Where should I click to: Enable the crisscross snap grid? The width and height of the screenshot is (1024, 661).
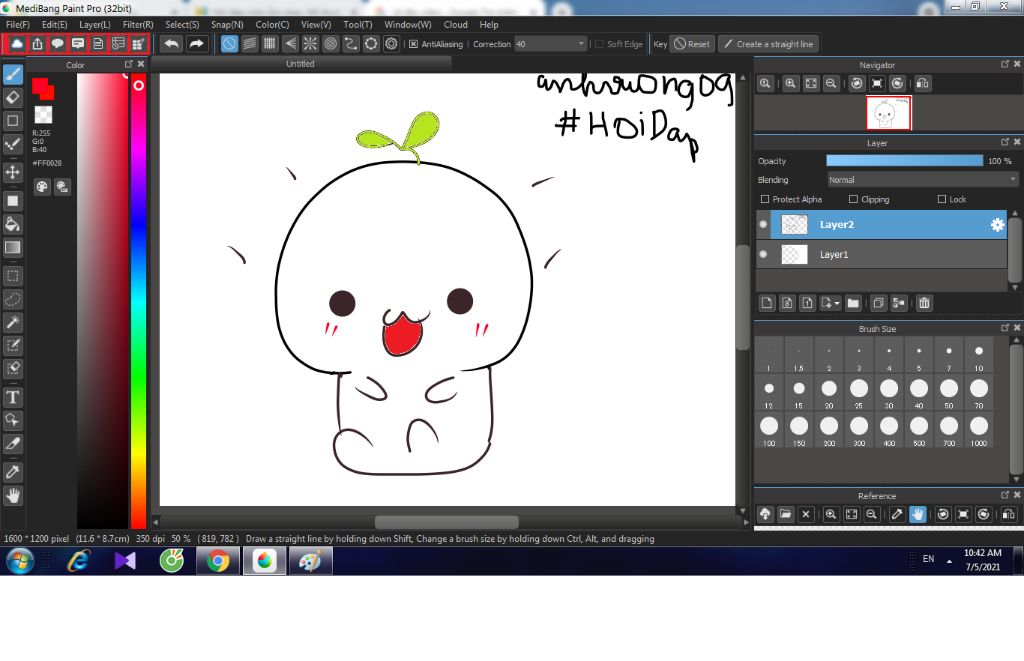tap(270, 44)
